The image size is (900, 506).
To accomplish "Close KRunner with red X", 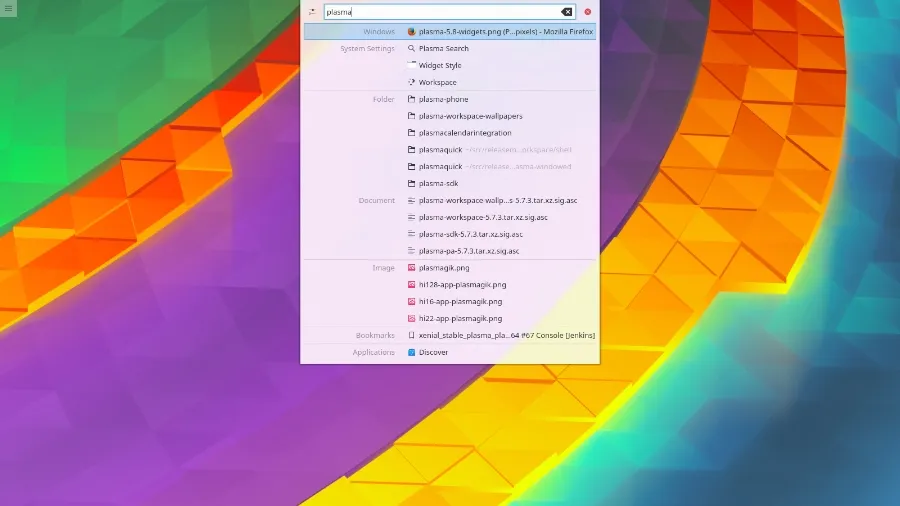I will (x=588, y=12).
